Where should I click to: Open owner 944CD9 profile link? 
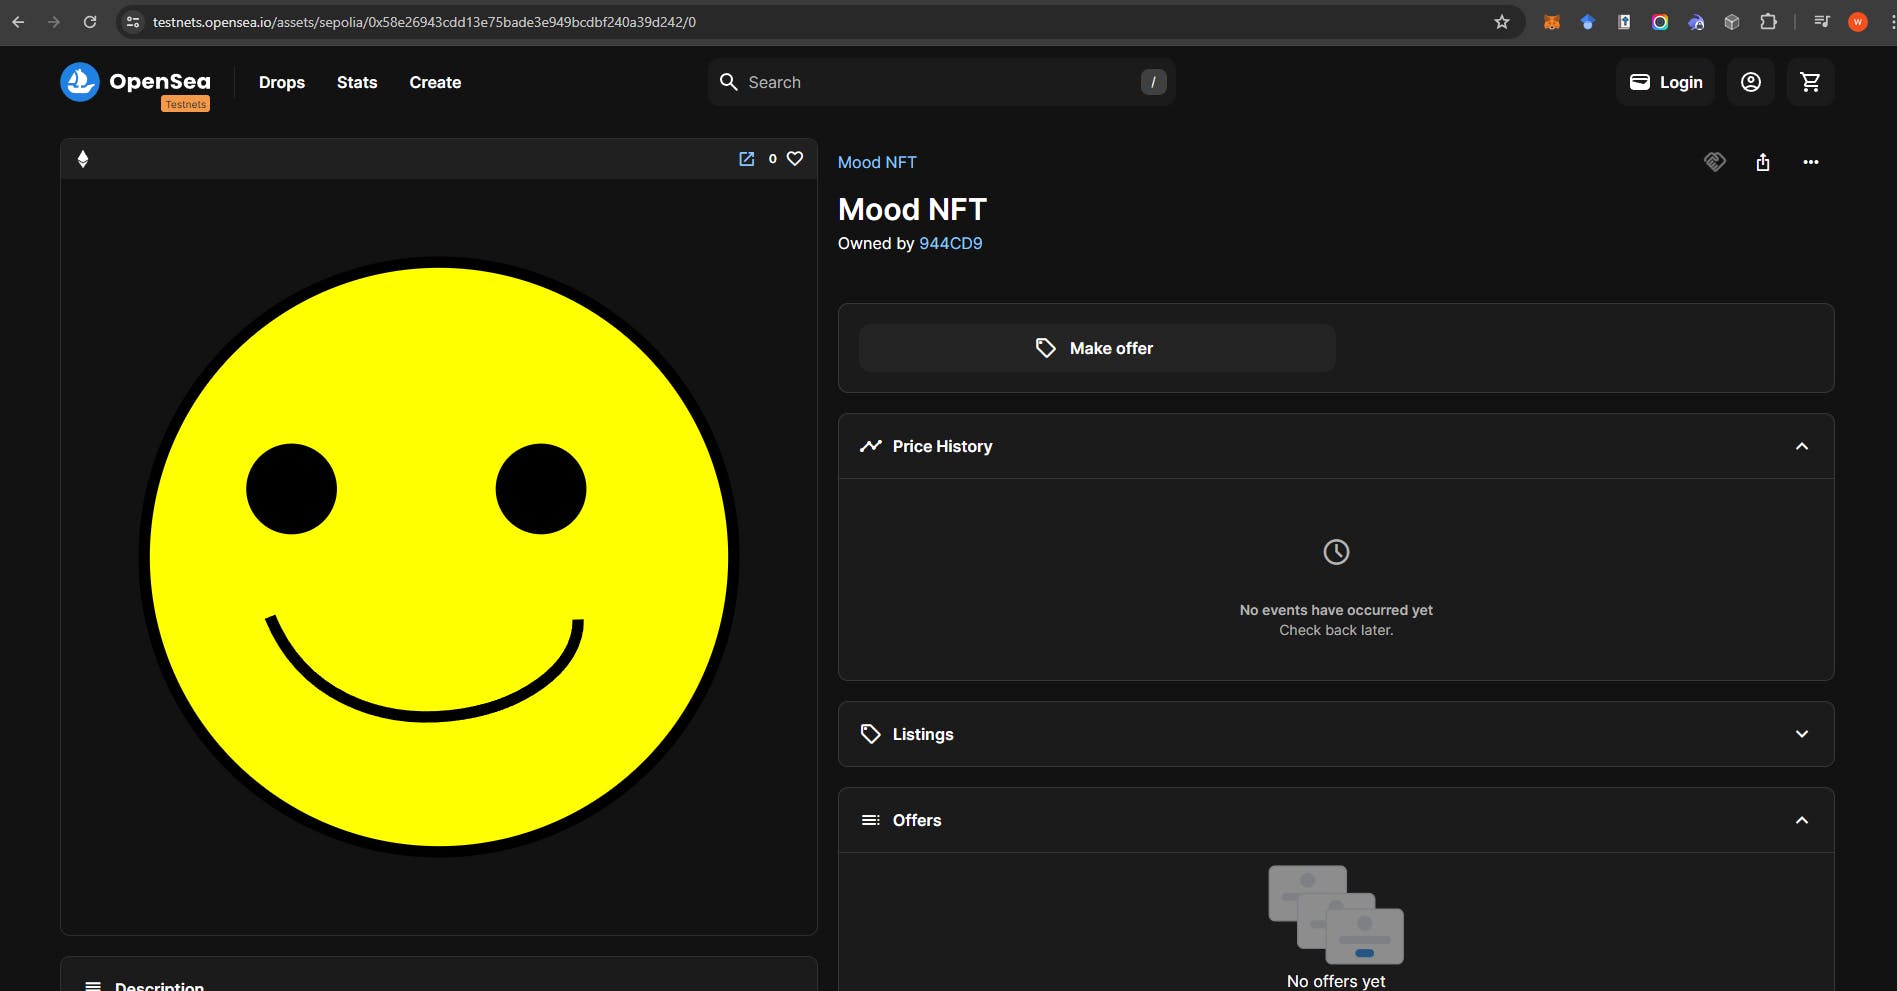(x=950, y=243)
